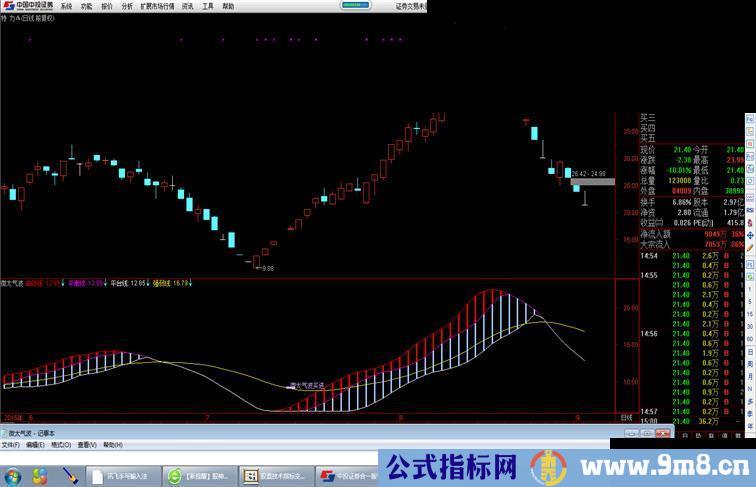Click the 证券交易 button at top right
Viewport: 756px width, 487px height.
tap(410, 6)
